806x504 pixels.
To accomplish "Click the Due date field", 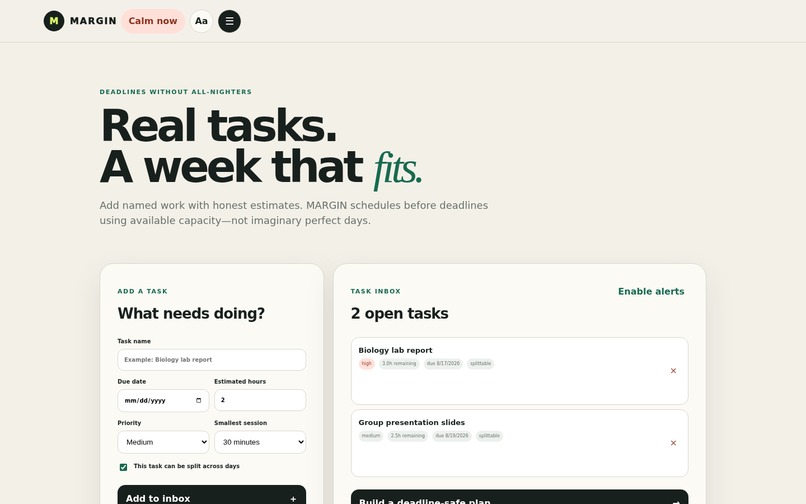I will (x=163, y=401).
